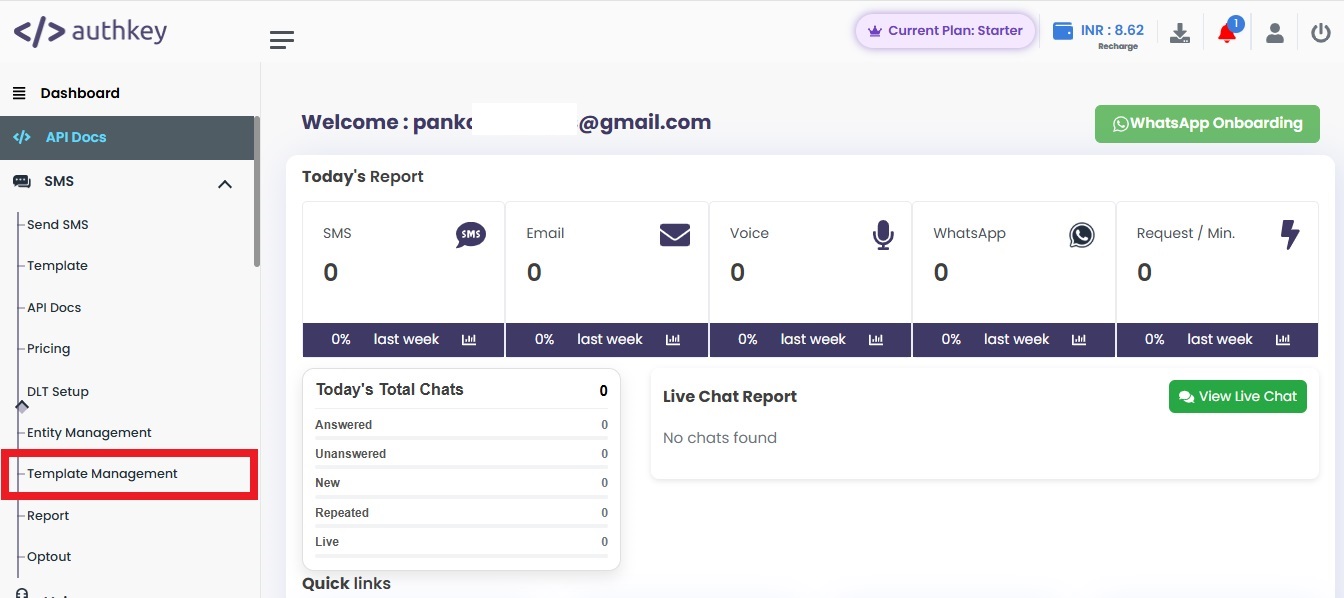
Task: Click the power logout icon
Action: 1321,31
